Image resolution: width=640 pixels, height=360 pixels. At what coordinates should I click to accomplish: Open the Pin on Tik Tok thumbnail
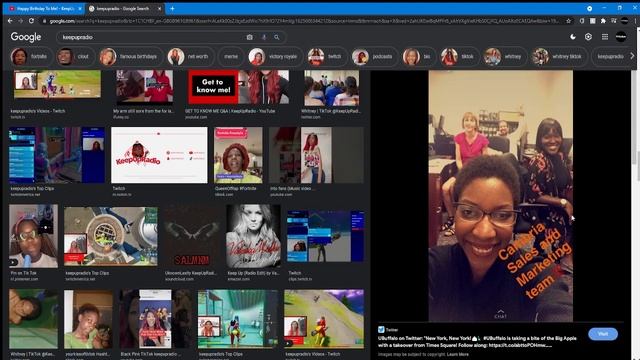(x=33, y=237)
